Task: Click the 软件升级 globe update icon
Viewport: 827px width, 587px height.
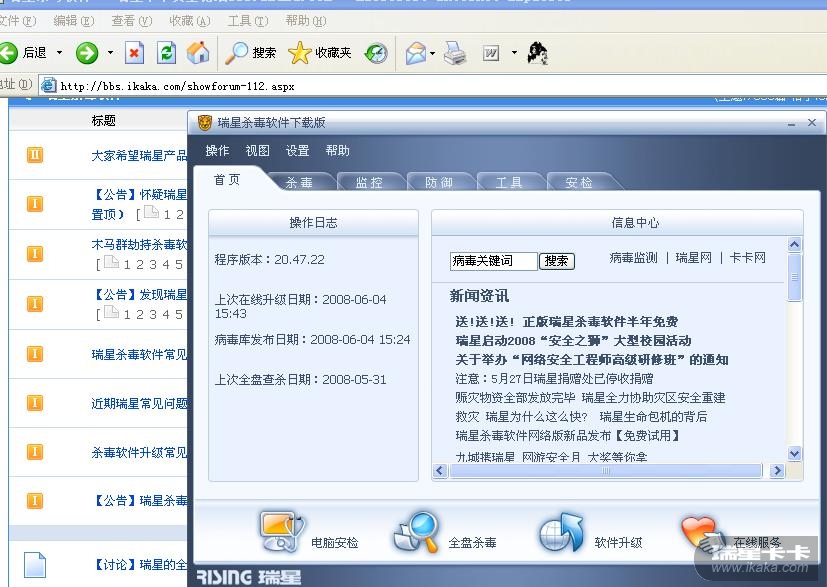Action: [x=561, y=532]
